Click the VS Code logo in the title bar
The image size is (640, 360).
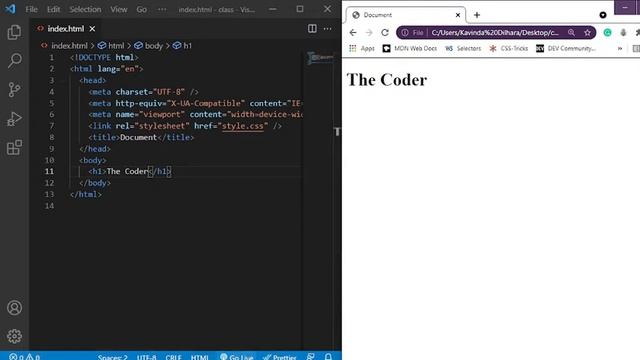pyautogui.click(x=11, y=9)
